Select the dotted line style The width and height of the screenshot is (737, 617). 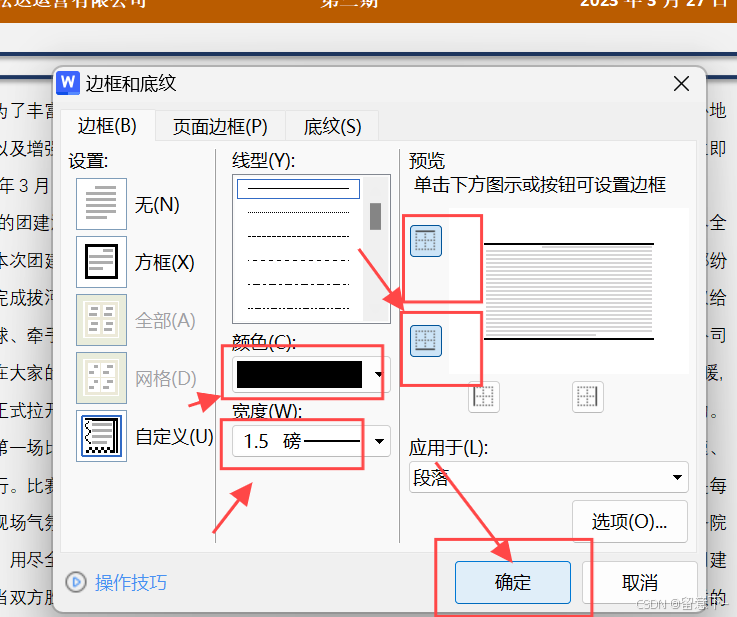click(298, 212)
